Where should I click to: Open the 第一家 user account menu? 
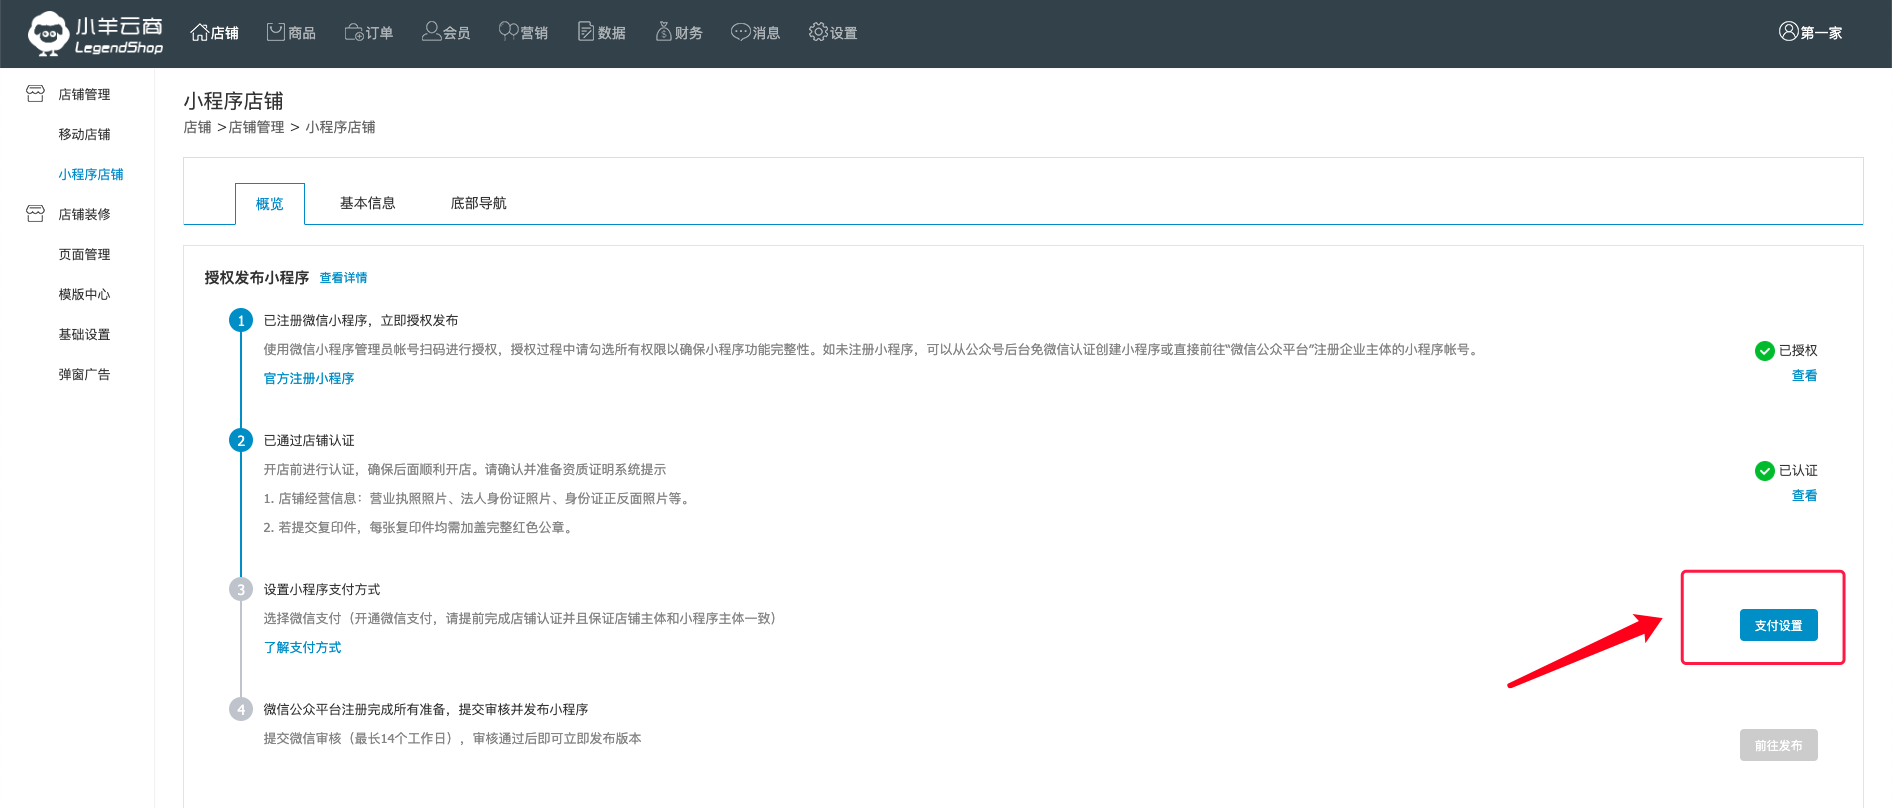tap(1810, 33)
